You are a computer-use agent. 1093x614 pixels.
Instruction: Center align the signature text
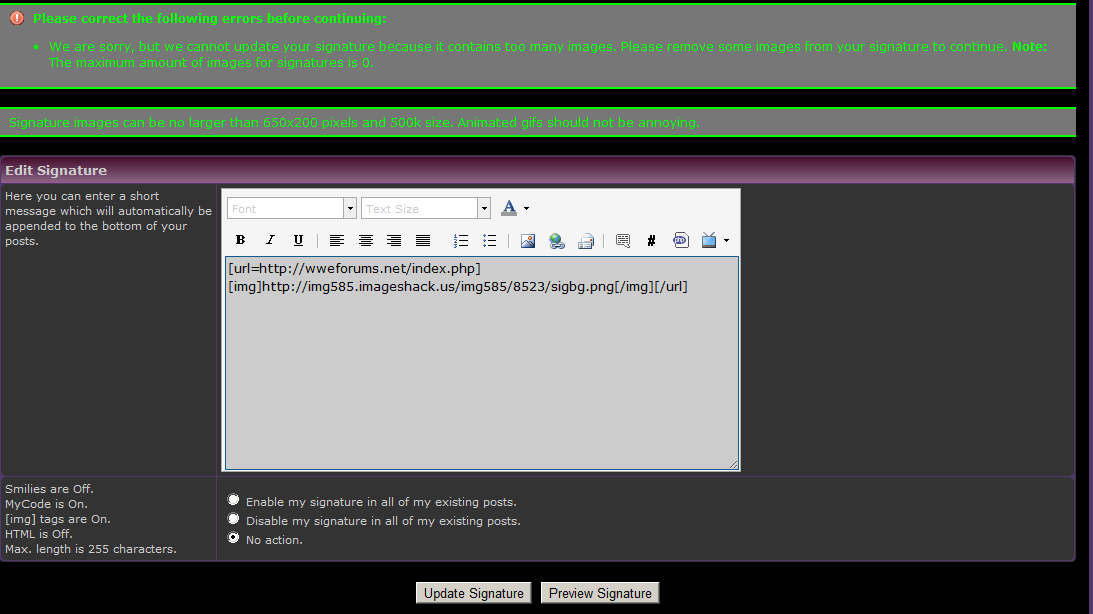[x=366, y=240]
